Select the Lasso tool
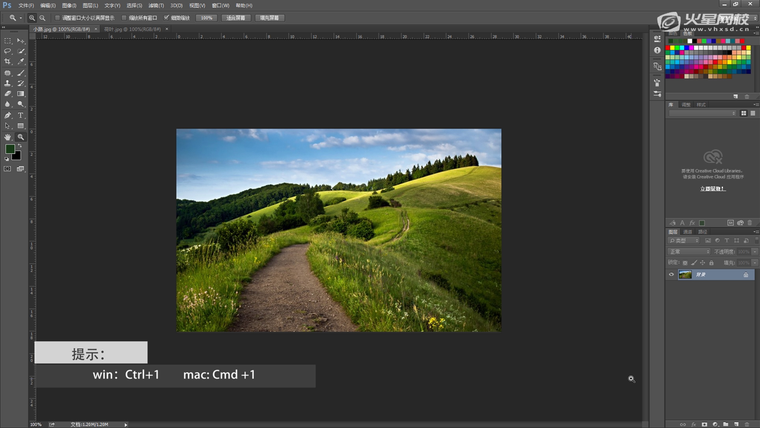 pos(8,51)
